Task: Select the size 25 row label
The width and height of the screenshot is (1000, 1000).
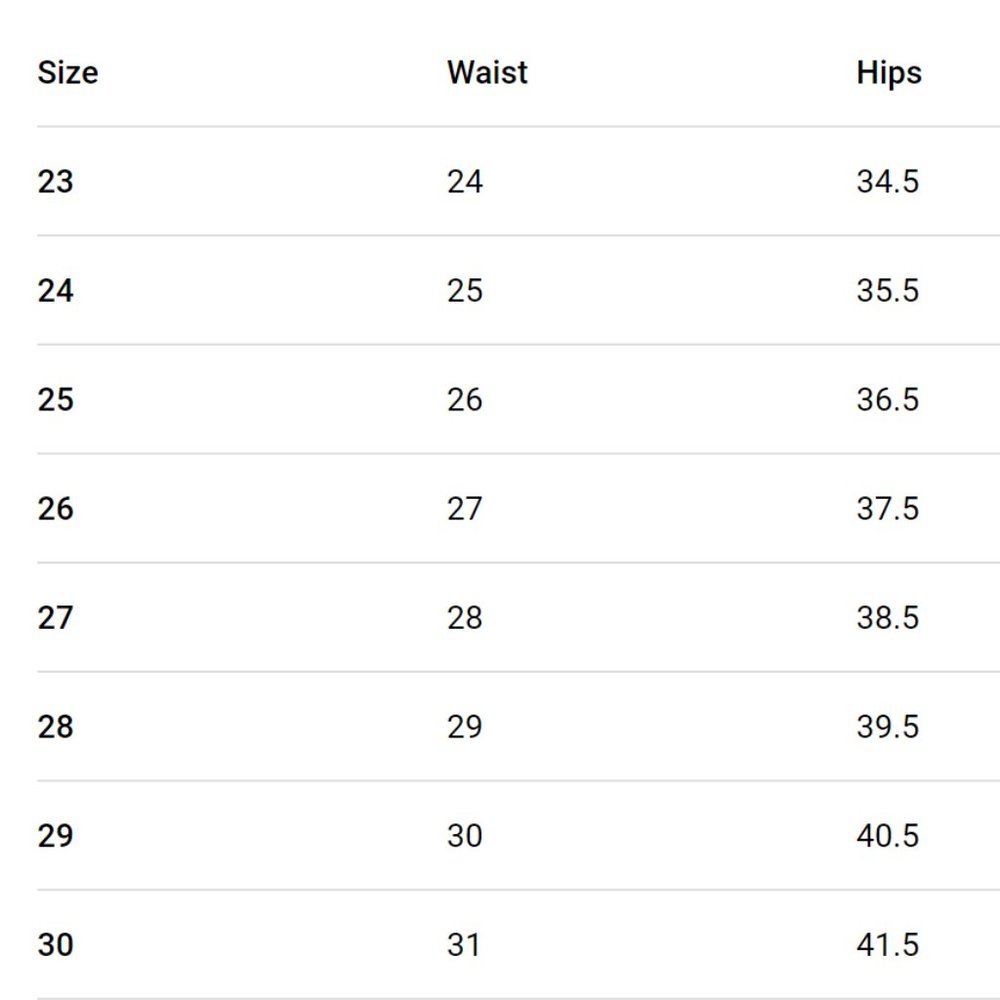Action: 56,400
